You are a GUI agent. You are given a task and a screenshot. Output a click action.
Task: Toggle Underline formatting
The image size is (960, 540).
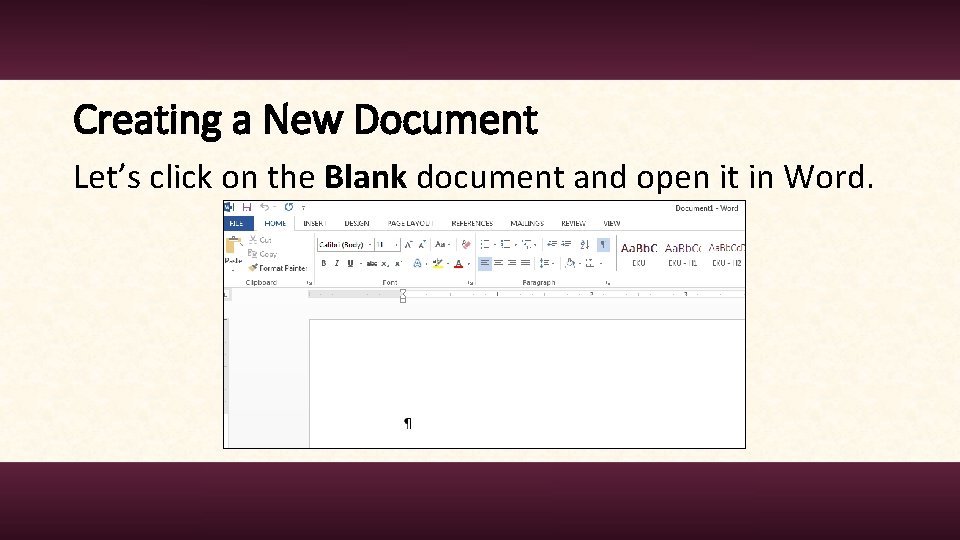[350, 263]
